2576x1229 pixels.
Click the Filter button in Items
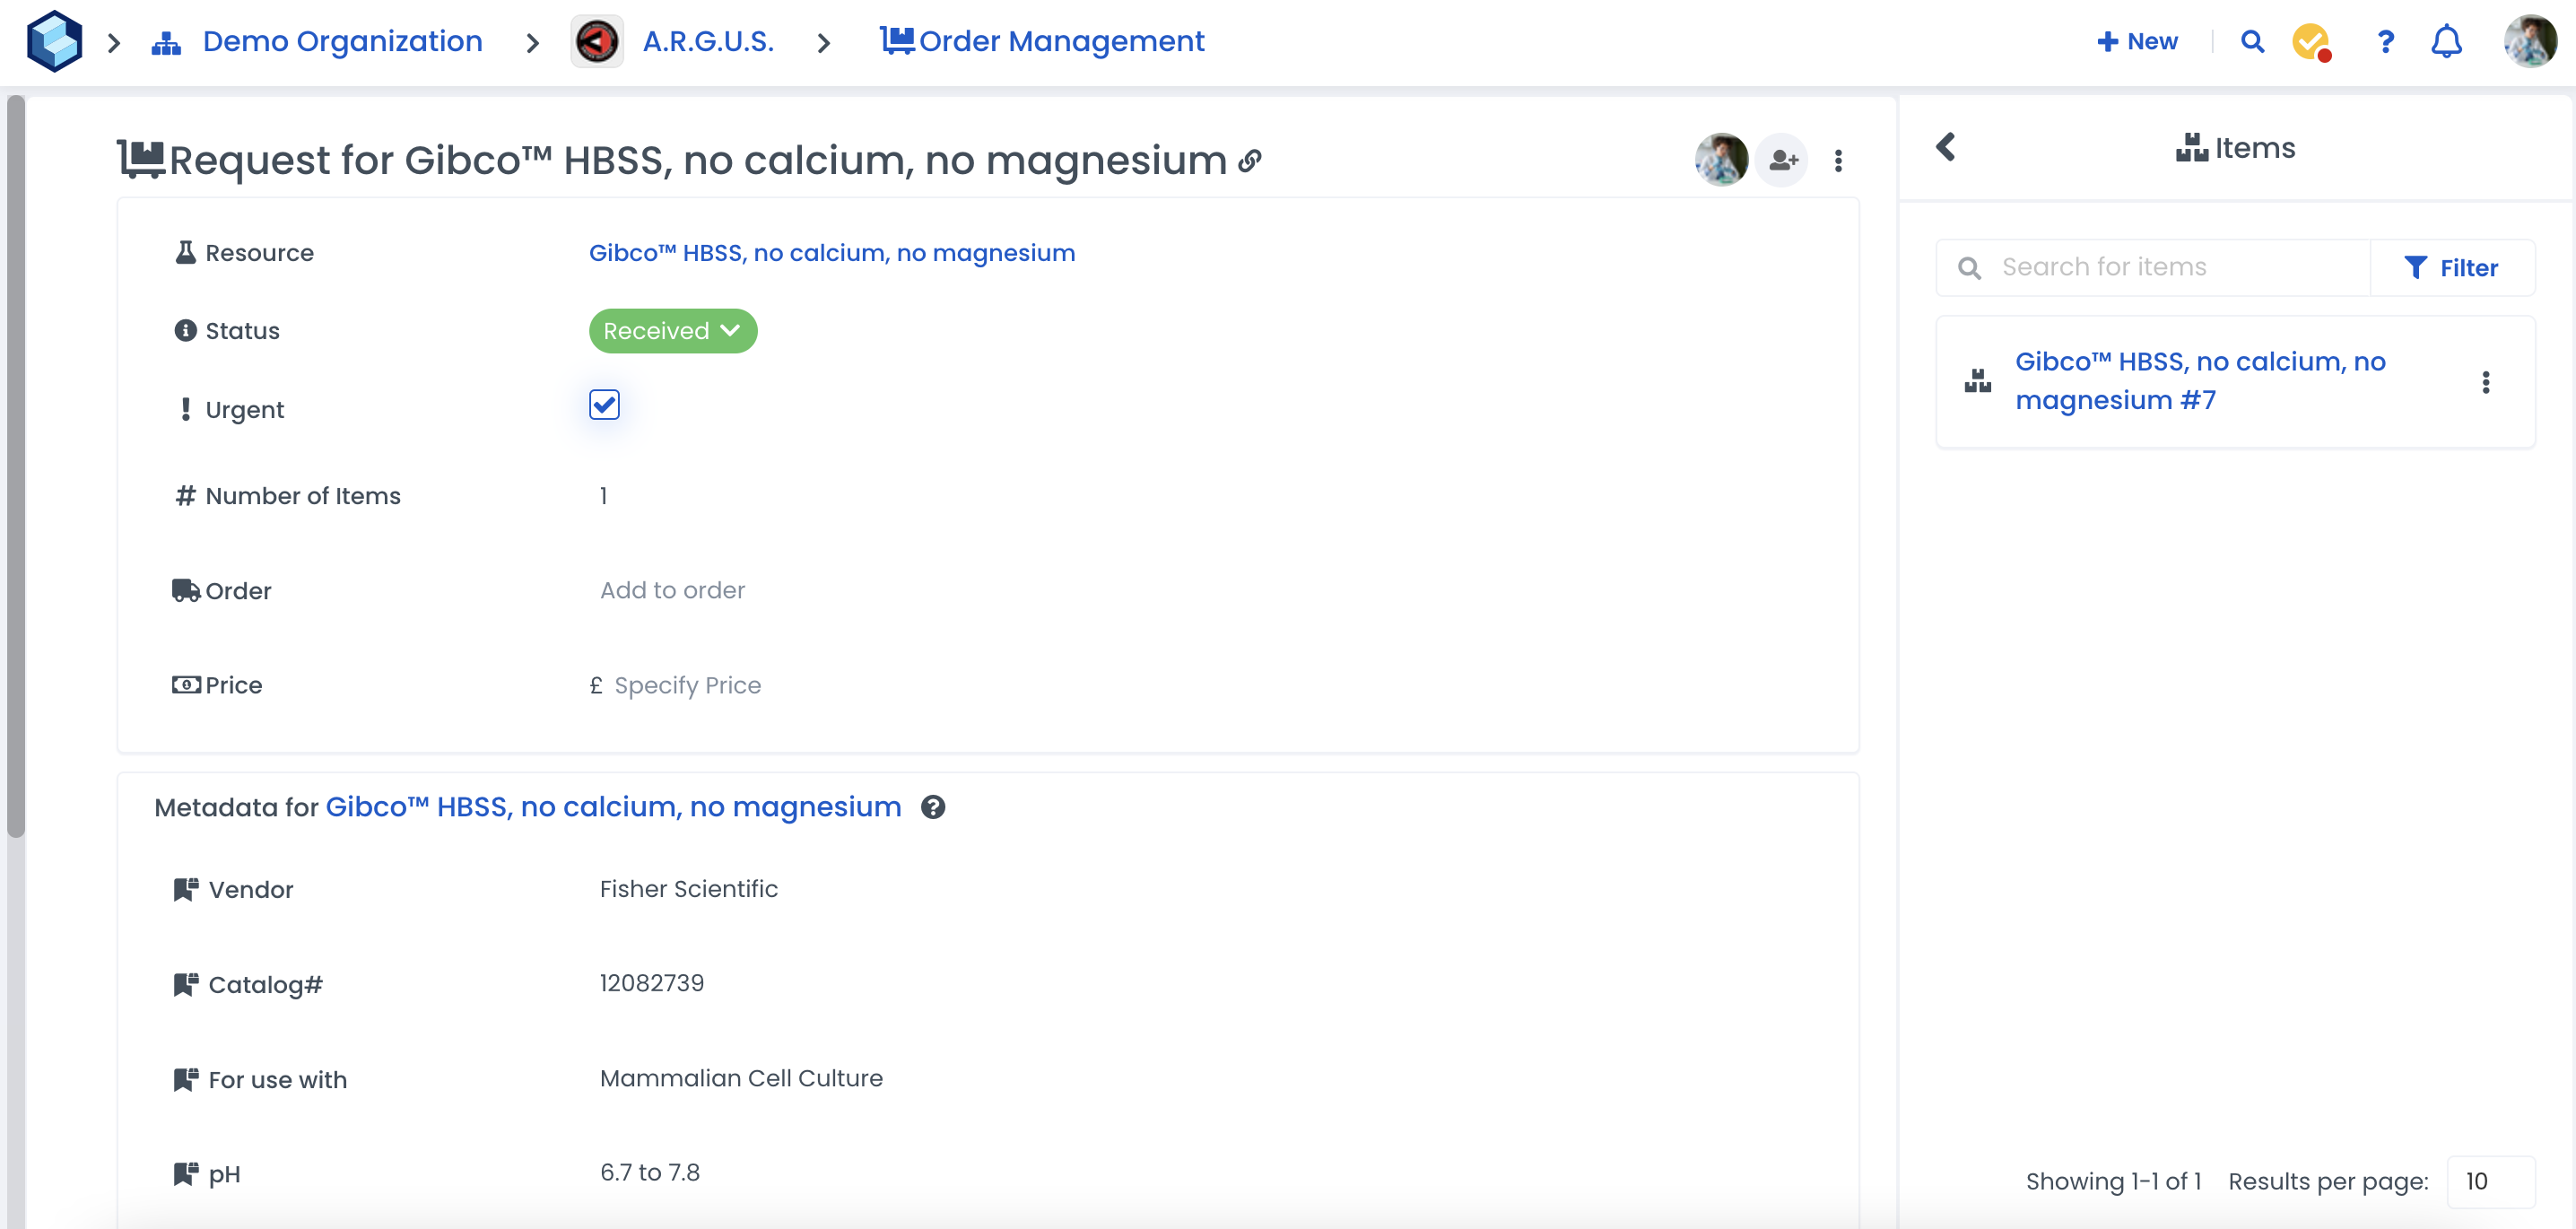[x=2451, y=267]
